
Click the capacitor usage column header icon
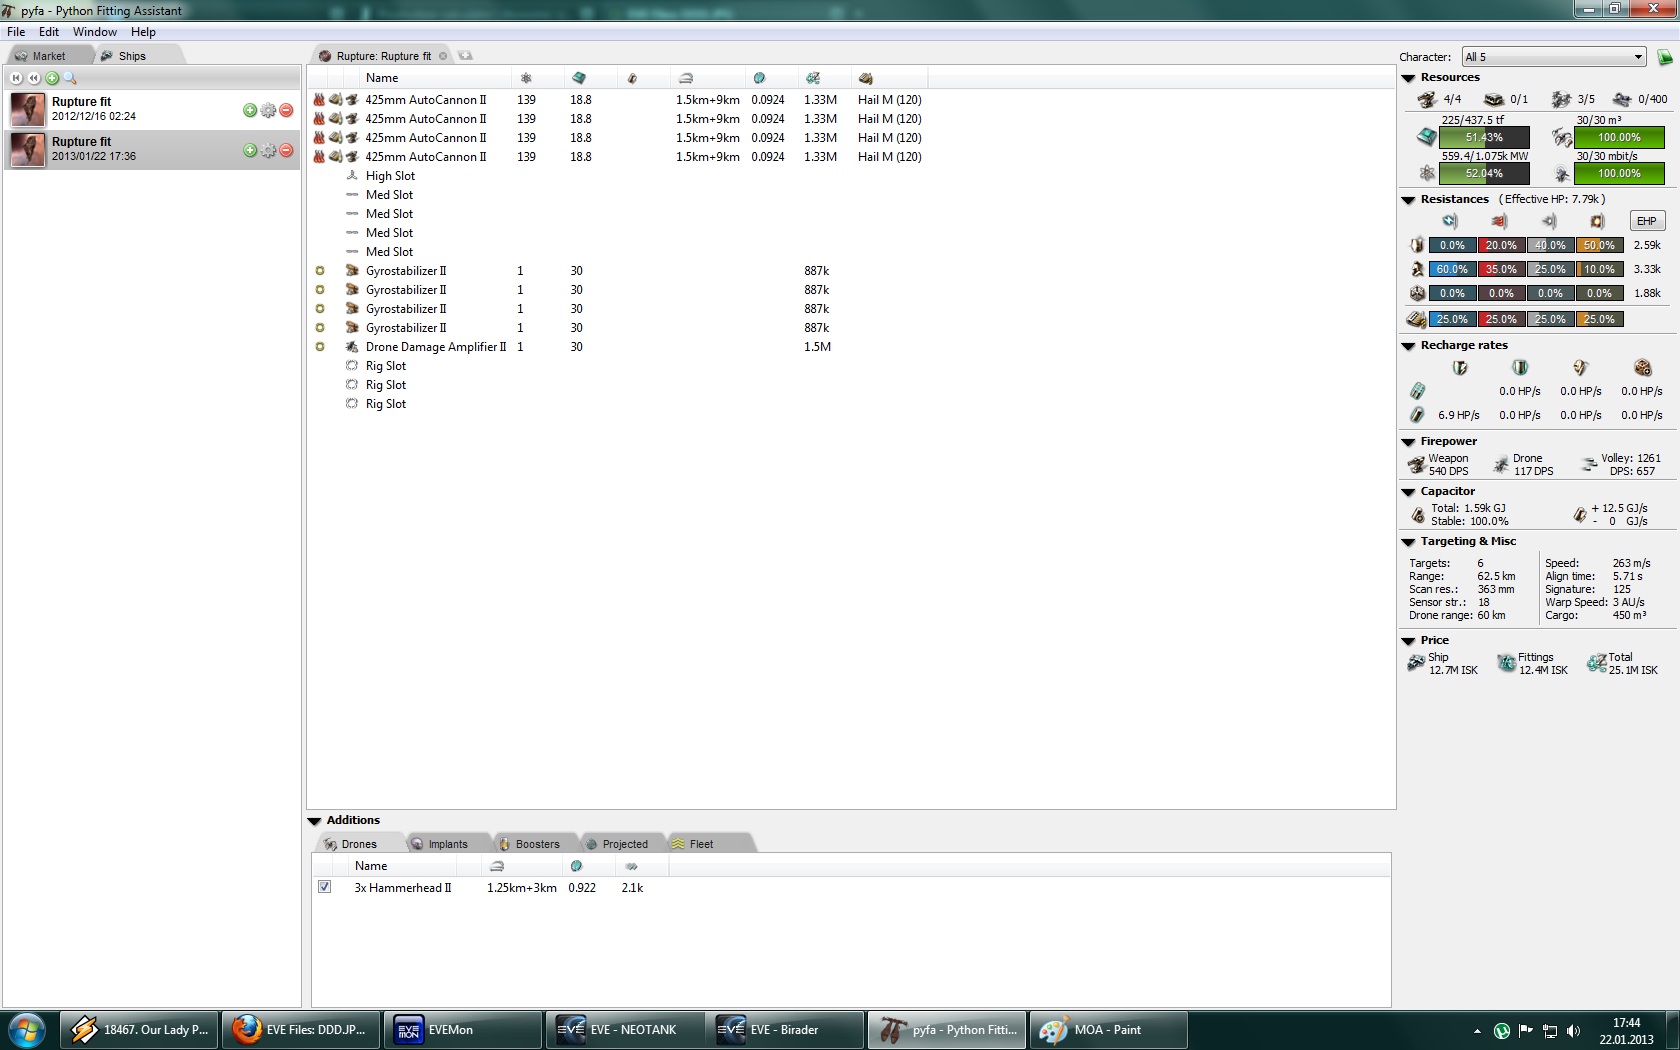click(632, 78)
